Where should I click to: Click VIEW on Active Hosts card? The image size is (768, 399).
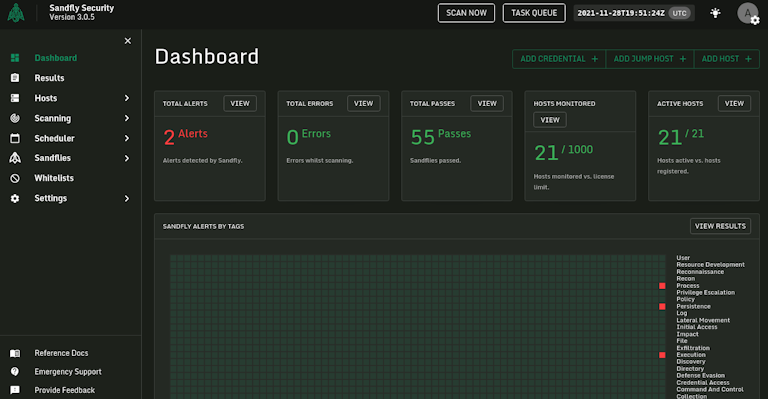[x=734, y=103]
